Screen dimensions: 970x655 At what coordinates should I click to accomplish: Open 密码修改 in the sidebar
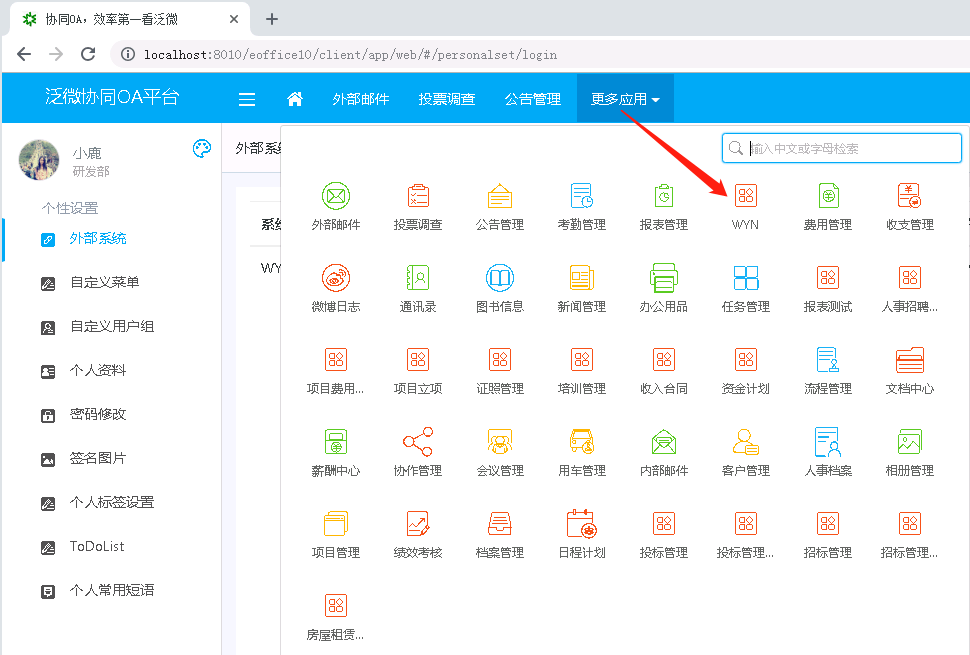[98, 414]
